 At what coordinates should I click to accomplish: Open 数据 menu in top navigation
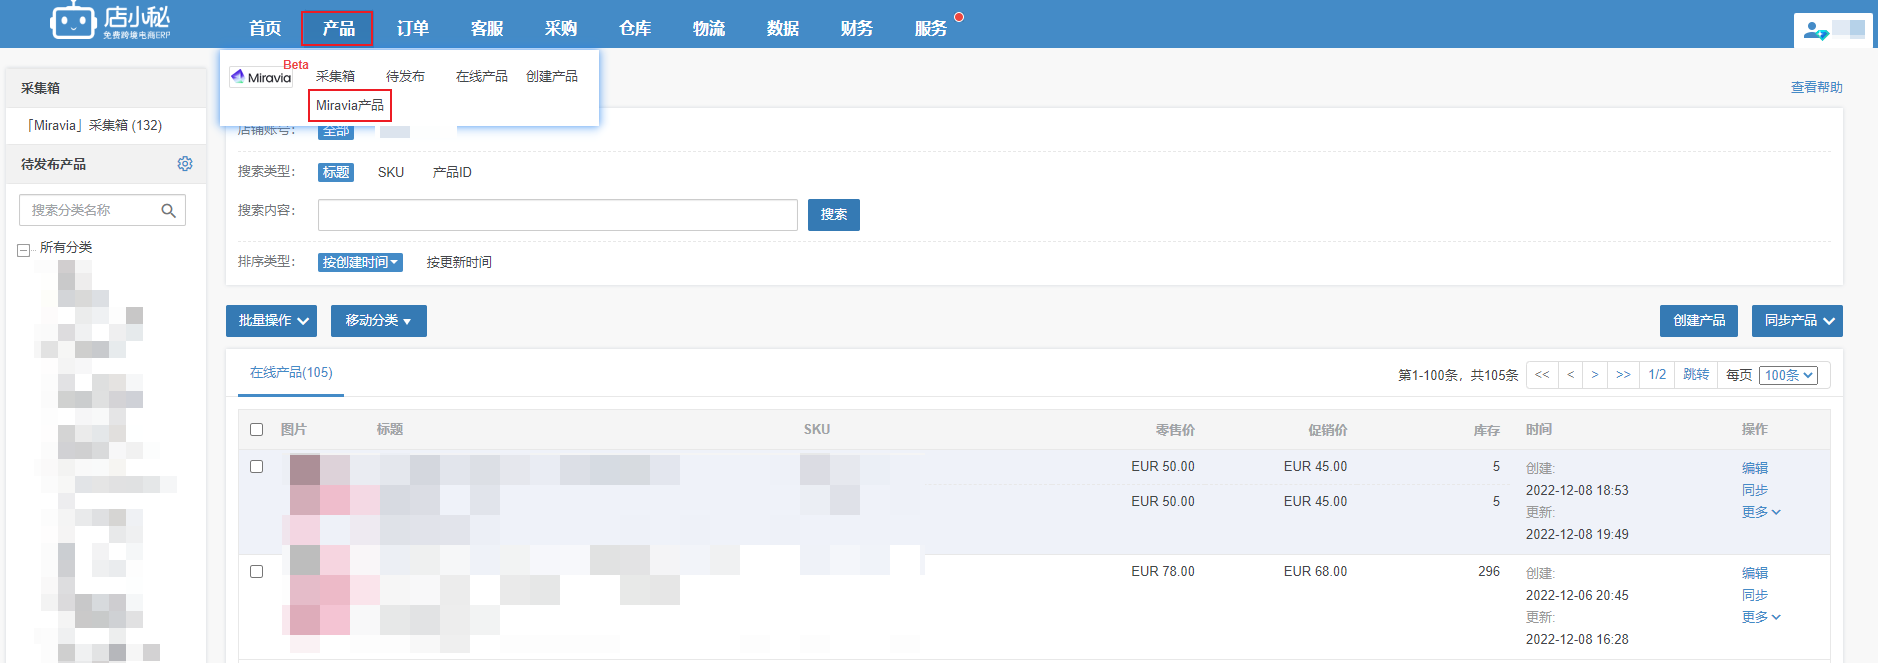[x=783, y=28]
